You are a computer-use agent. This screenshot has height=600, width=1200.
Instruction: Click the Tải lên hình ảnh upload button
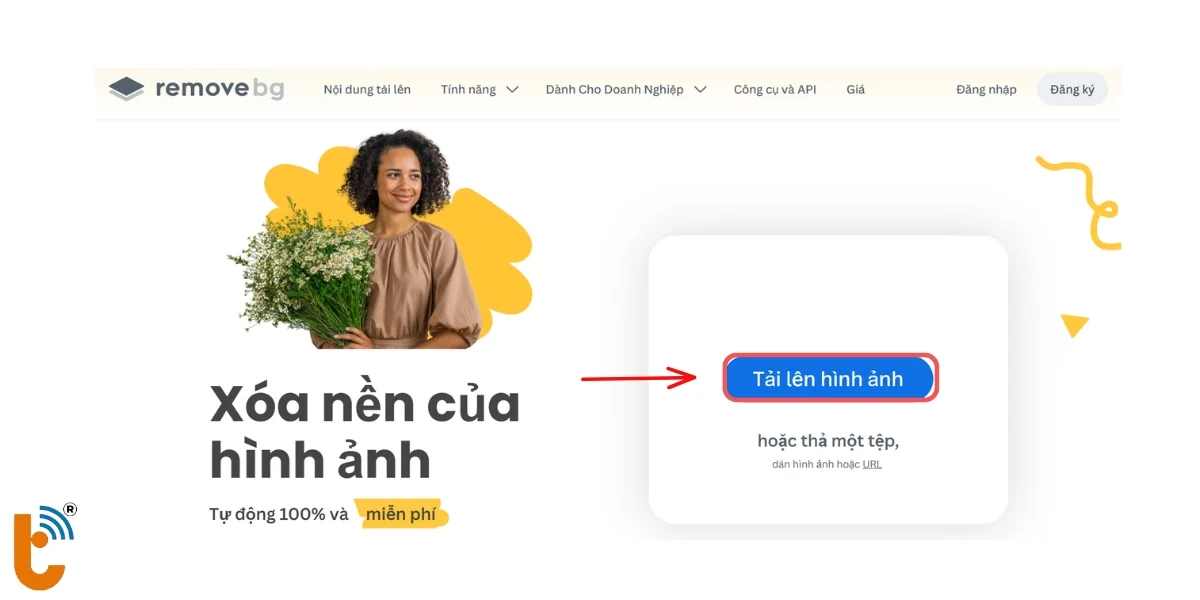tap(828, 378)
